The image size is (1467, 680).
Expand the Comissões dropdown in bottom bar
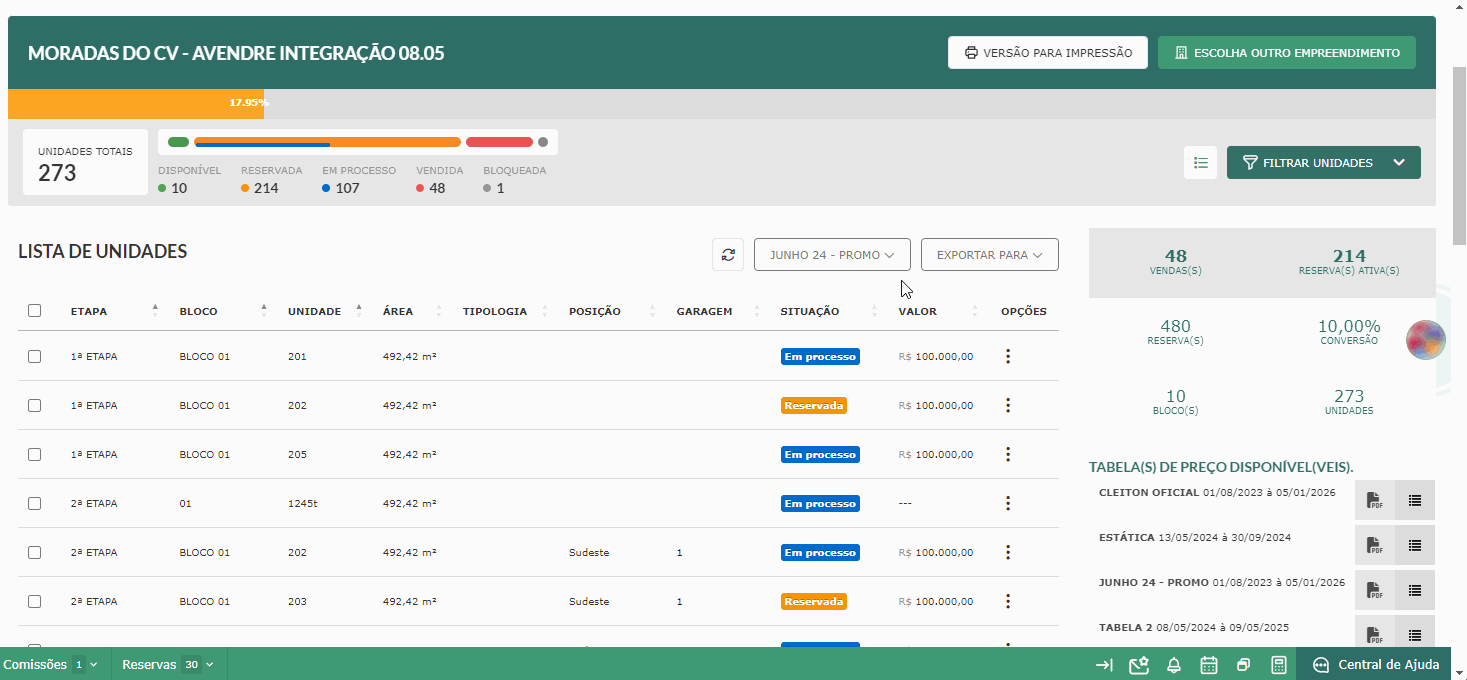click(51, 664)
